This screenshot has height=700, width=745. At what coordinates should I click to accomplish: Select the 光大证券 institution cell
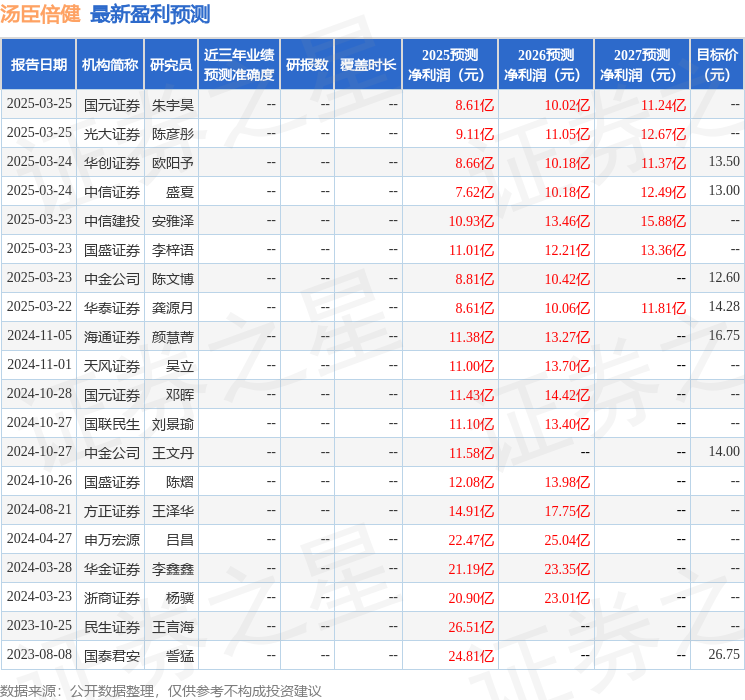point(112,134)
